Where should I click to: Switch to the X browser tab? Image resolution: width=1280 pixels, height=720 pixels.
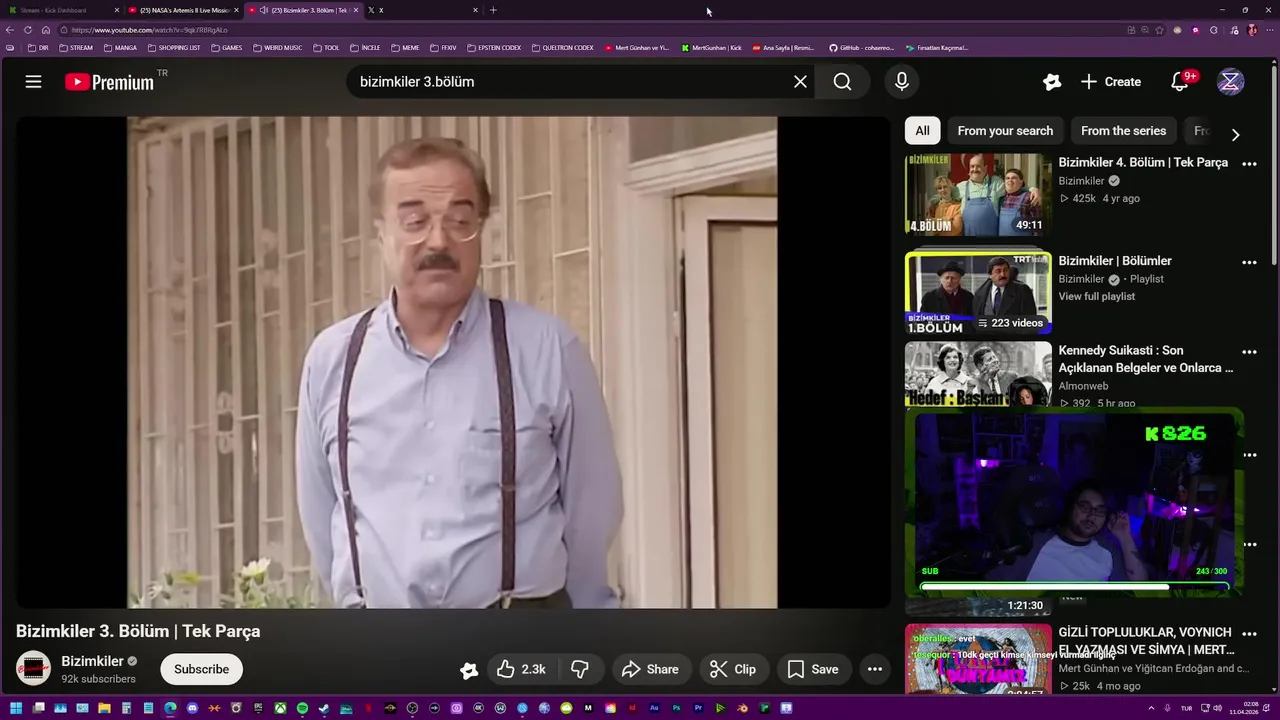[x=423, y=10]
